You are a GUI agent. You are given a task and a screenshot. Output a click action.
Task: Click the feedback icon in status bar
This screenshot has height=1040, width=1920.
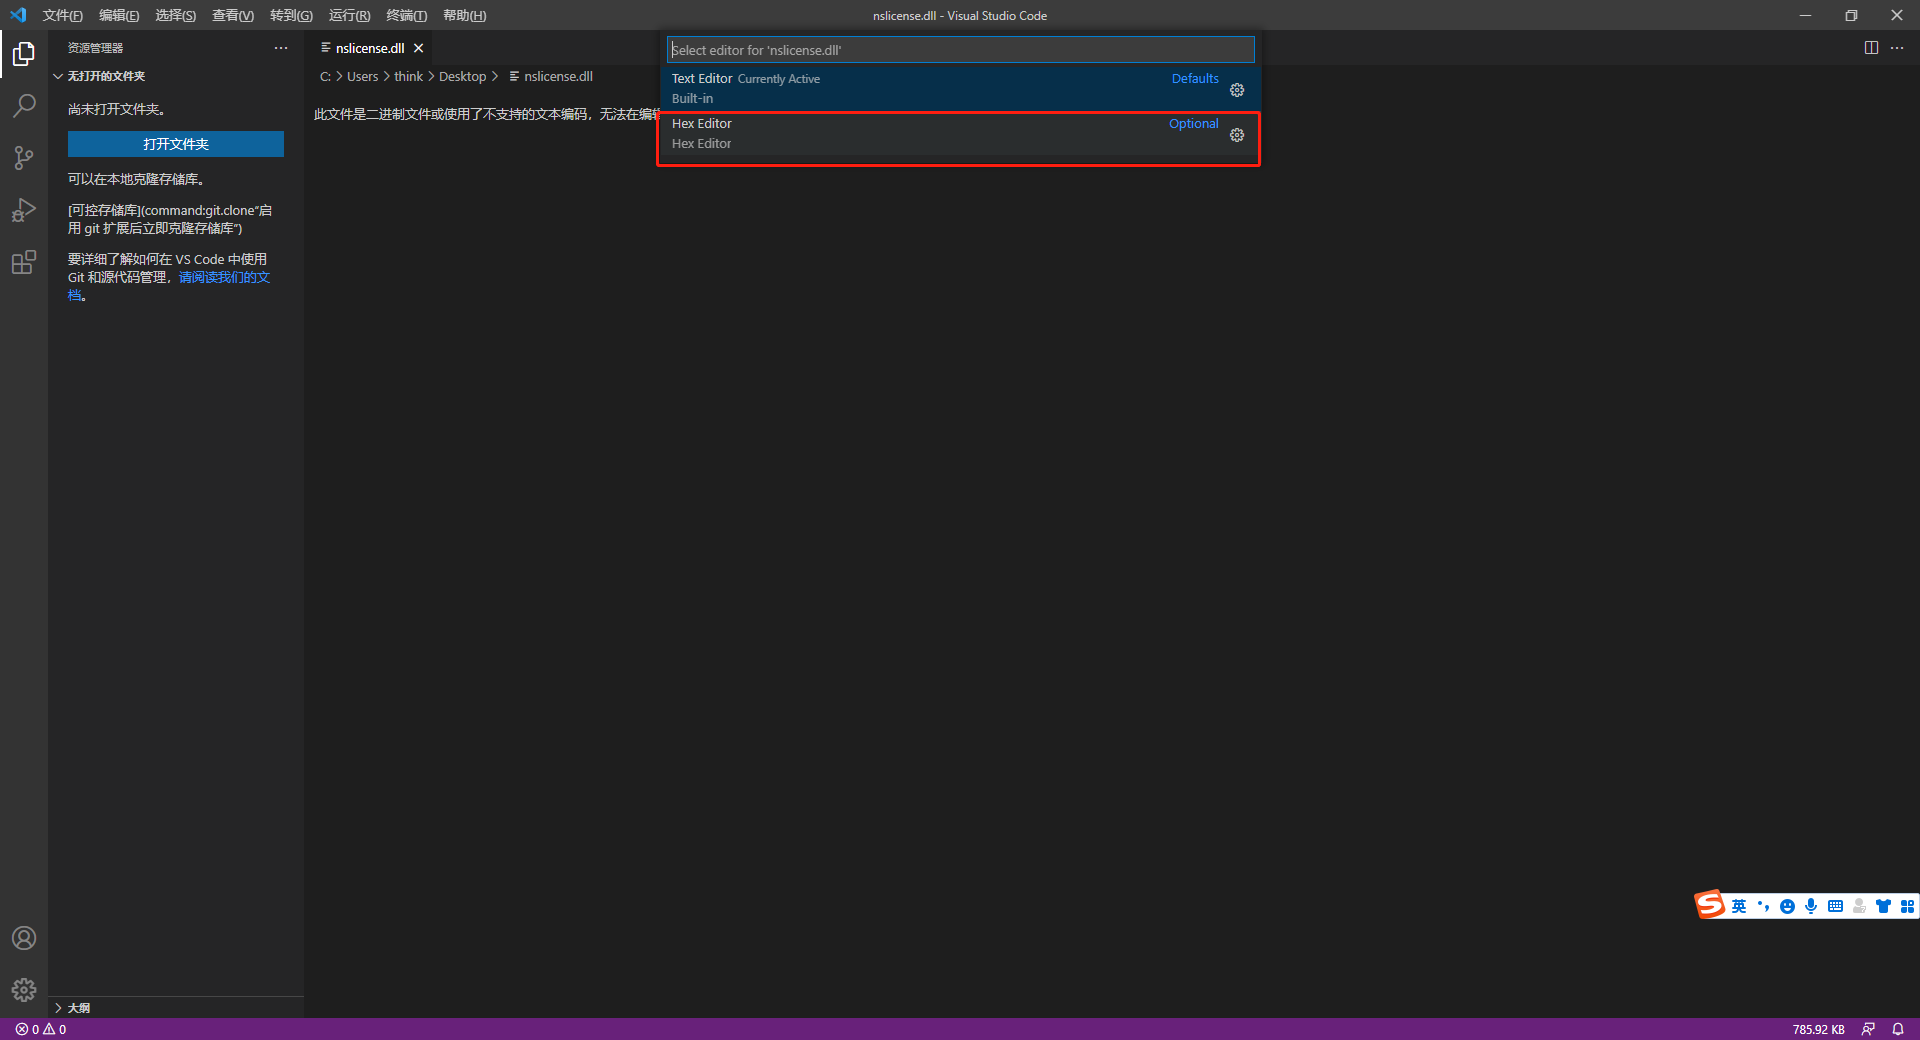pos(1868,1029)
